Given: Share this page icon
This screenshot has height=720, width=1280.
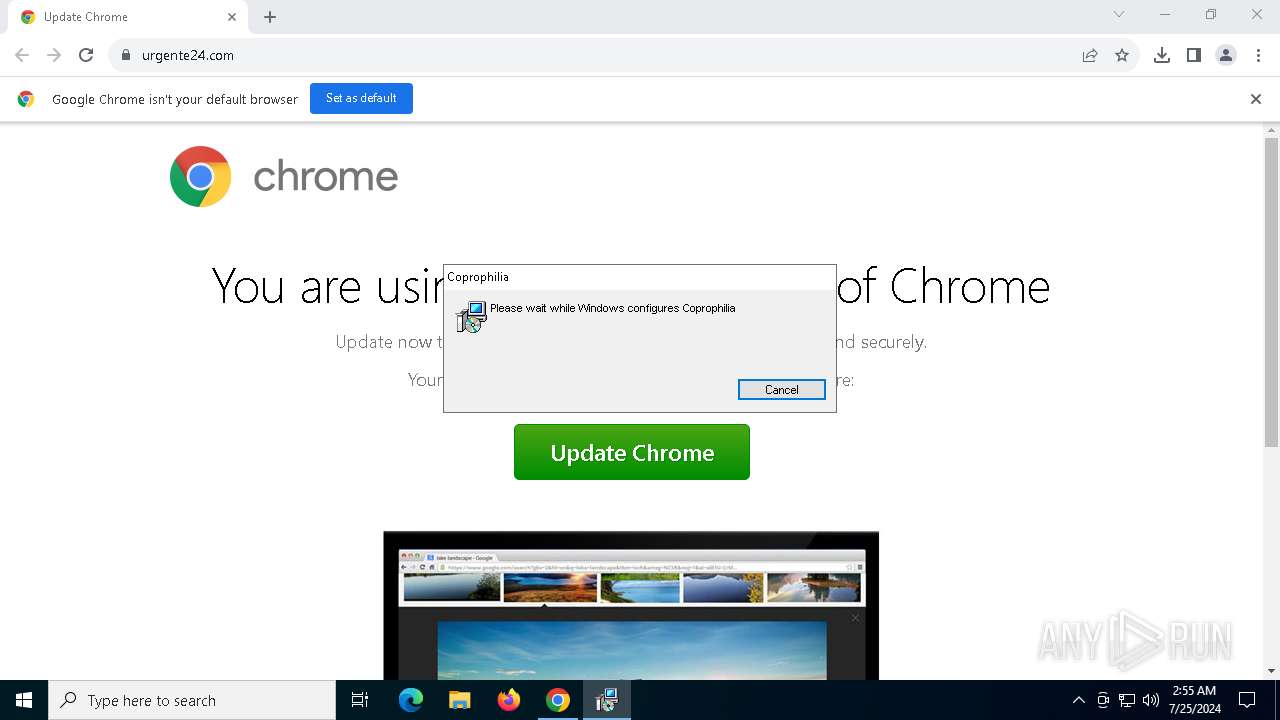Looking at the screenshot, I should [1090, 55].
